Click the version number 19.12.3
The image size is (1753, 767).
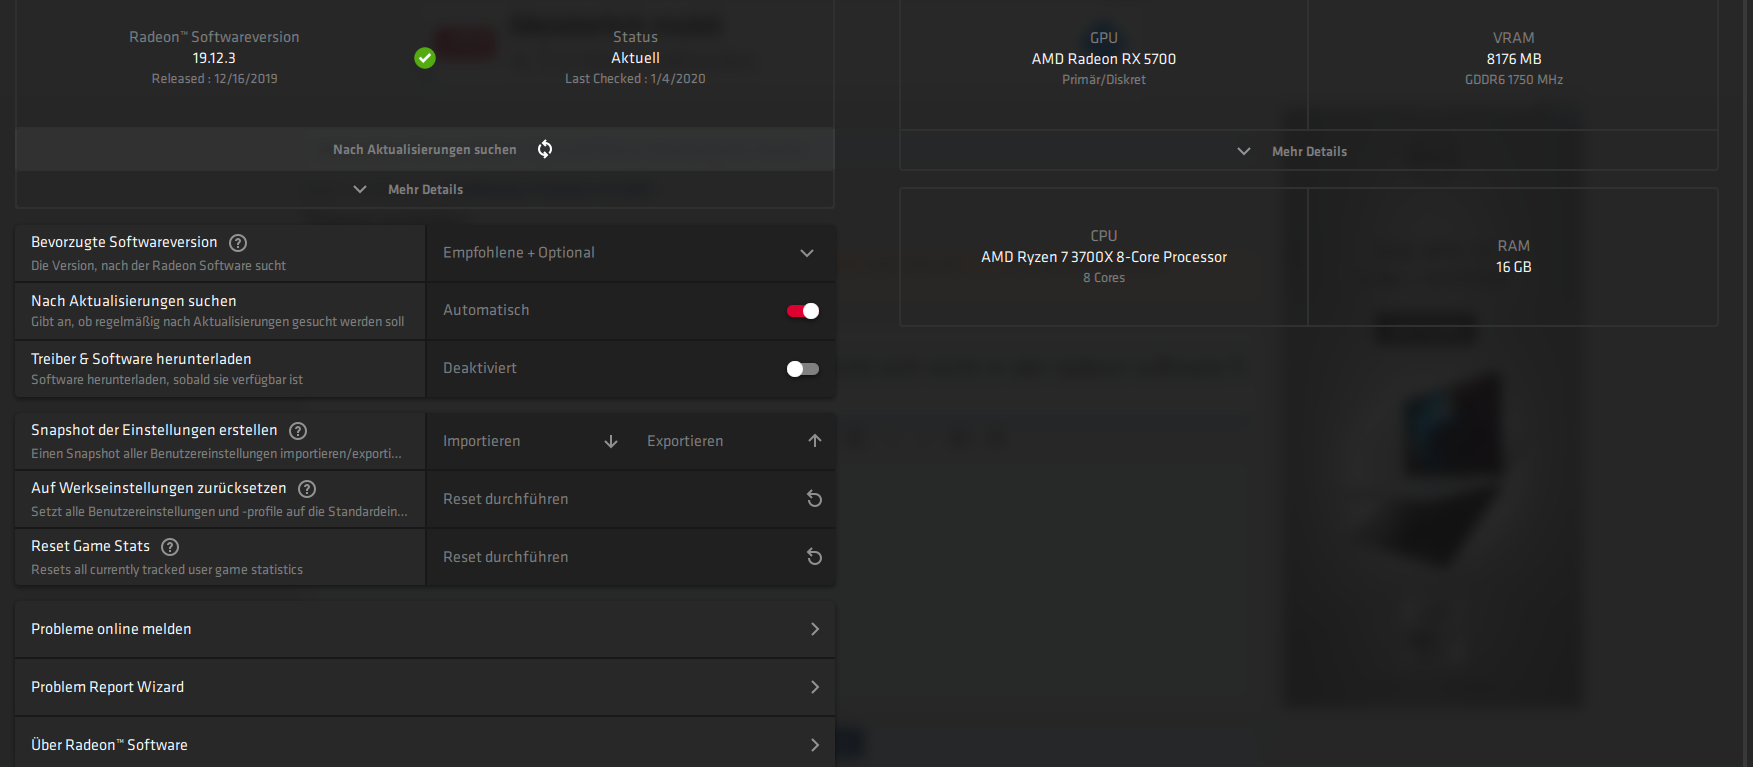214,58
